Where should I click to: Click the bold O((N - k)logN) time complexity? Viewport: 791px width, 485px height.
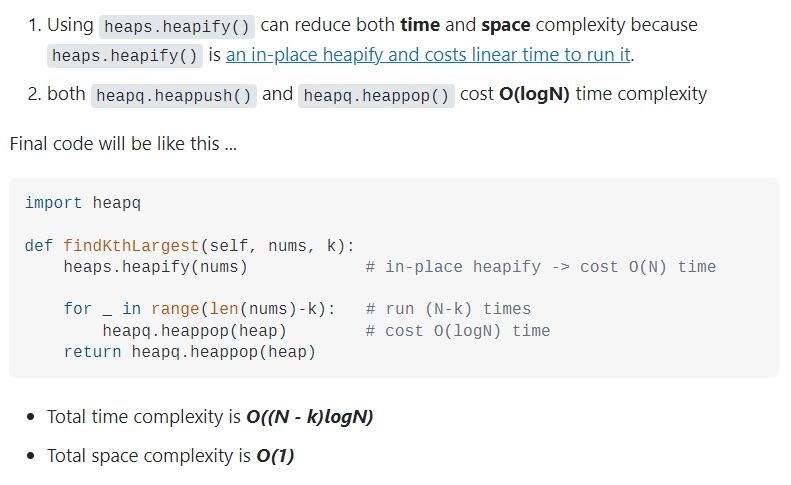309,417
